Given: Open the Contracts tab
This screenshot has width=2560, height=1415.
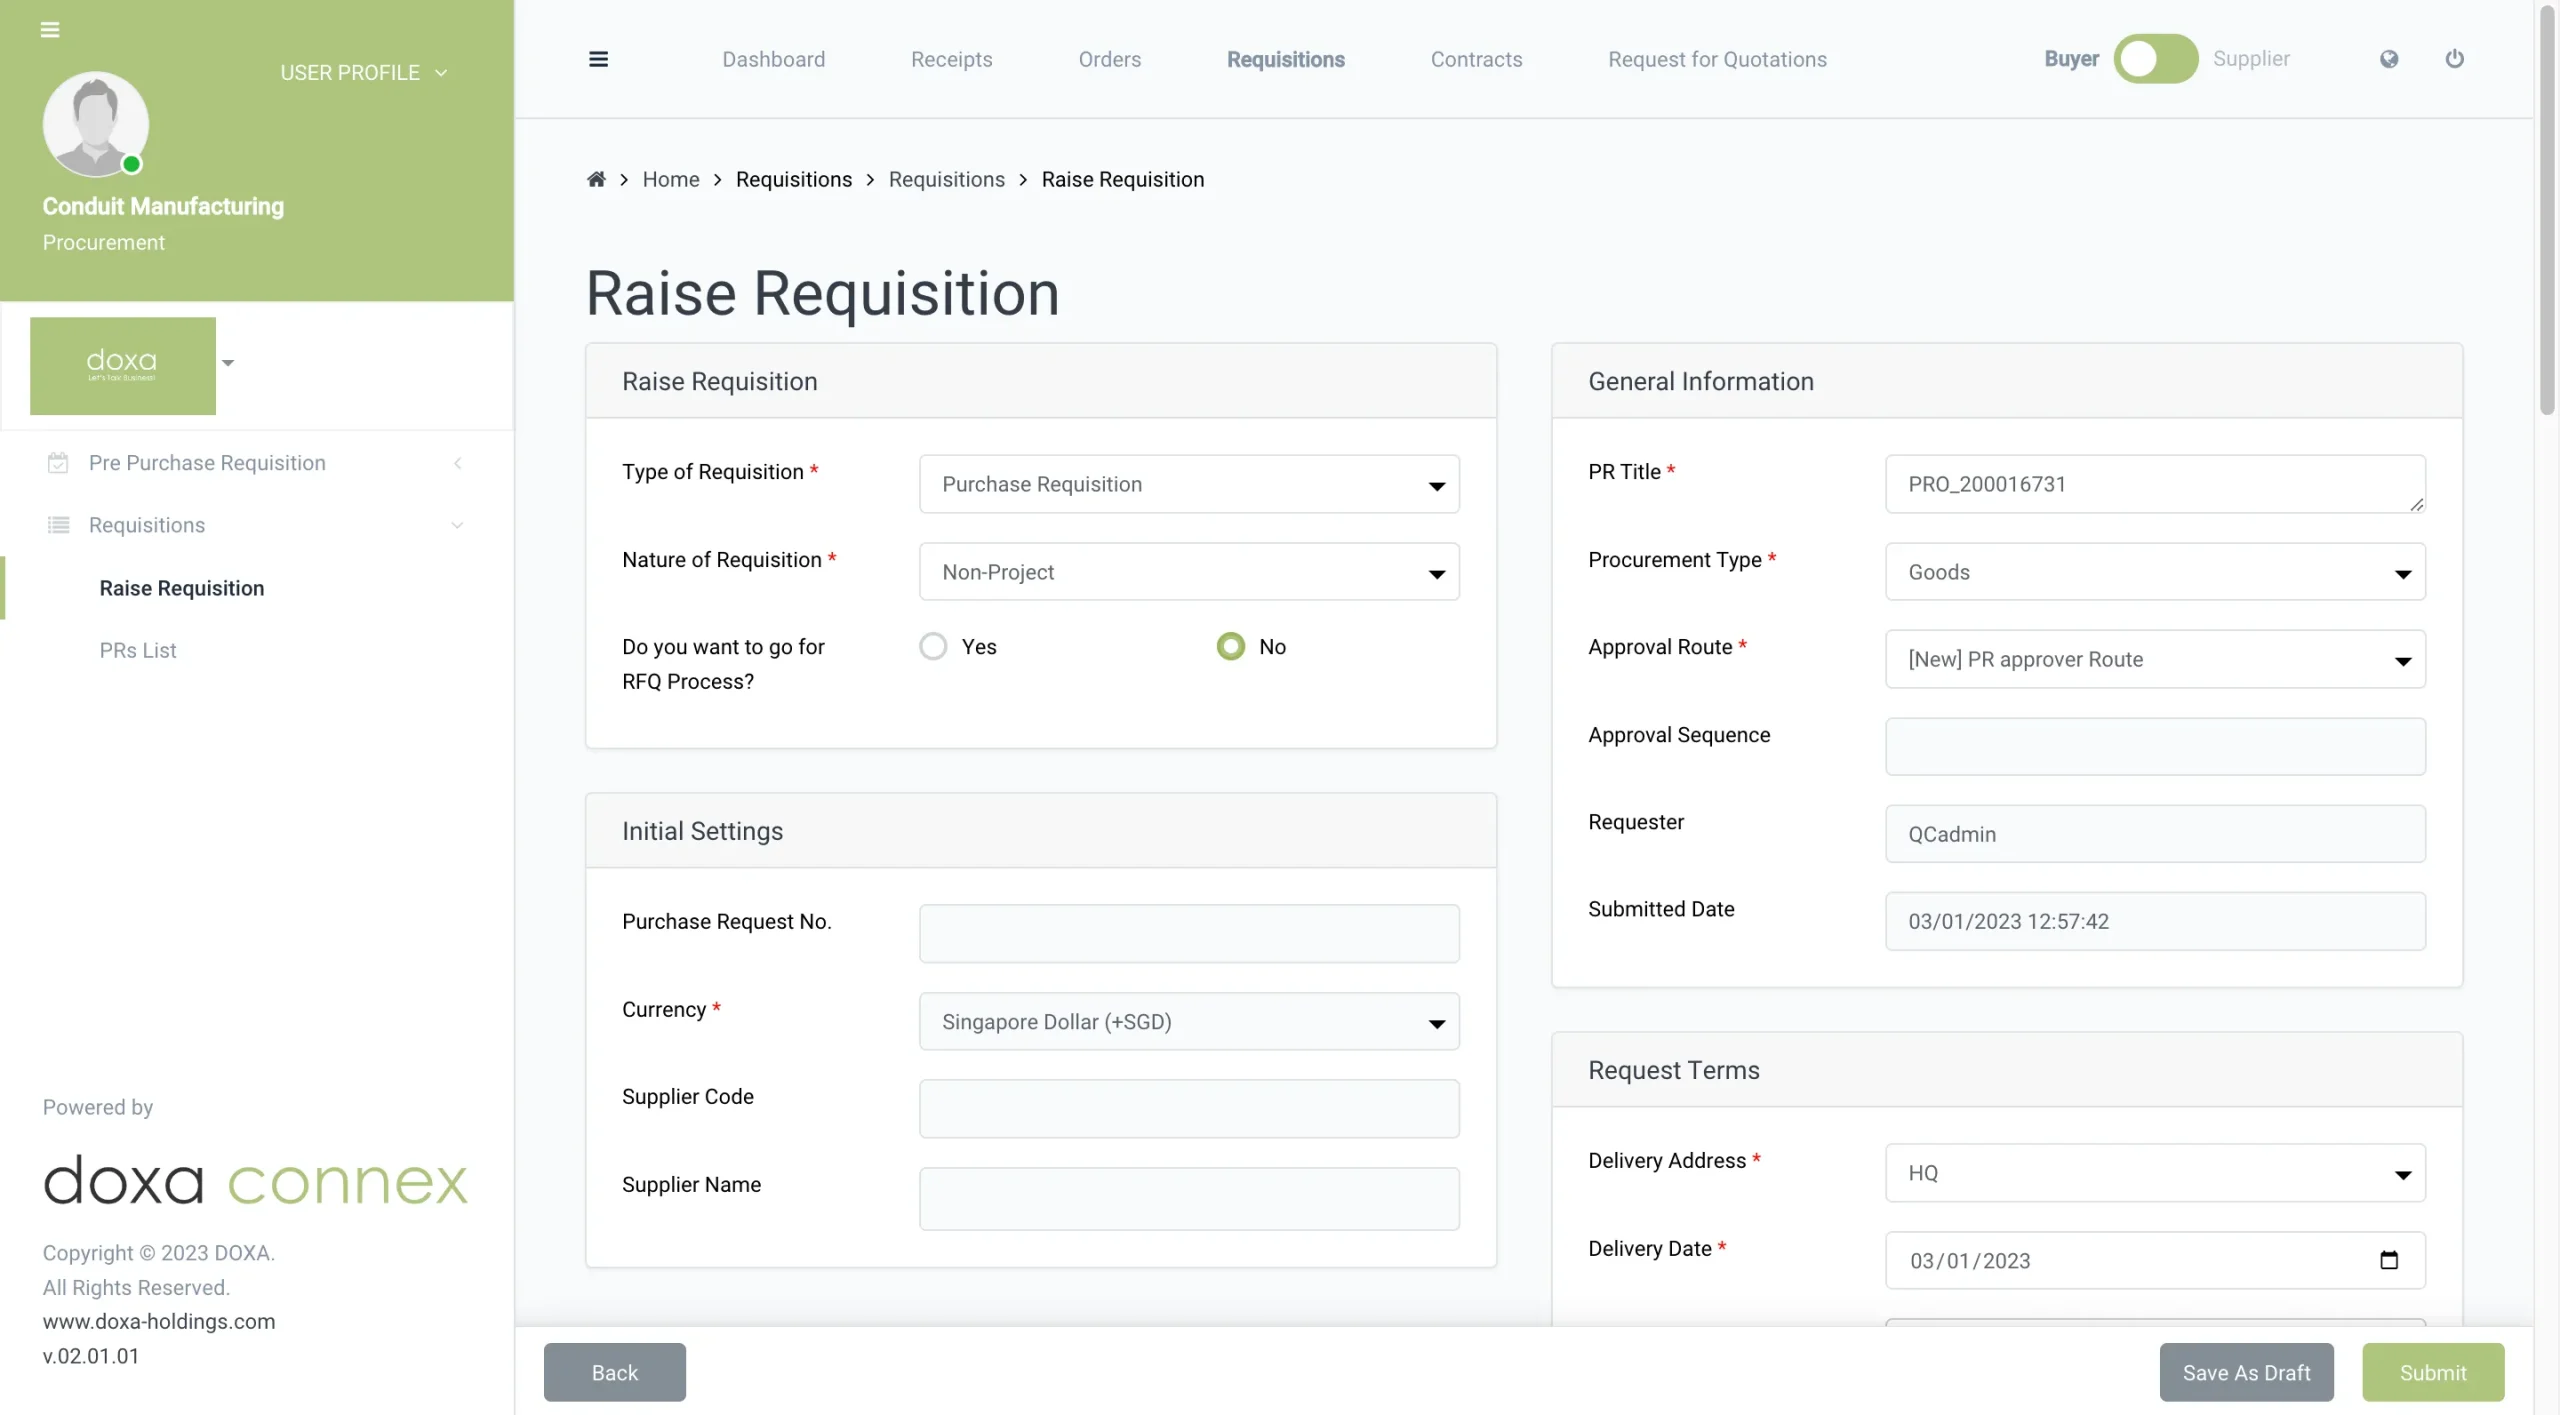Looking at the screenshot, I should coord(1475,59).
